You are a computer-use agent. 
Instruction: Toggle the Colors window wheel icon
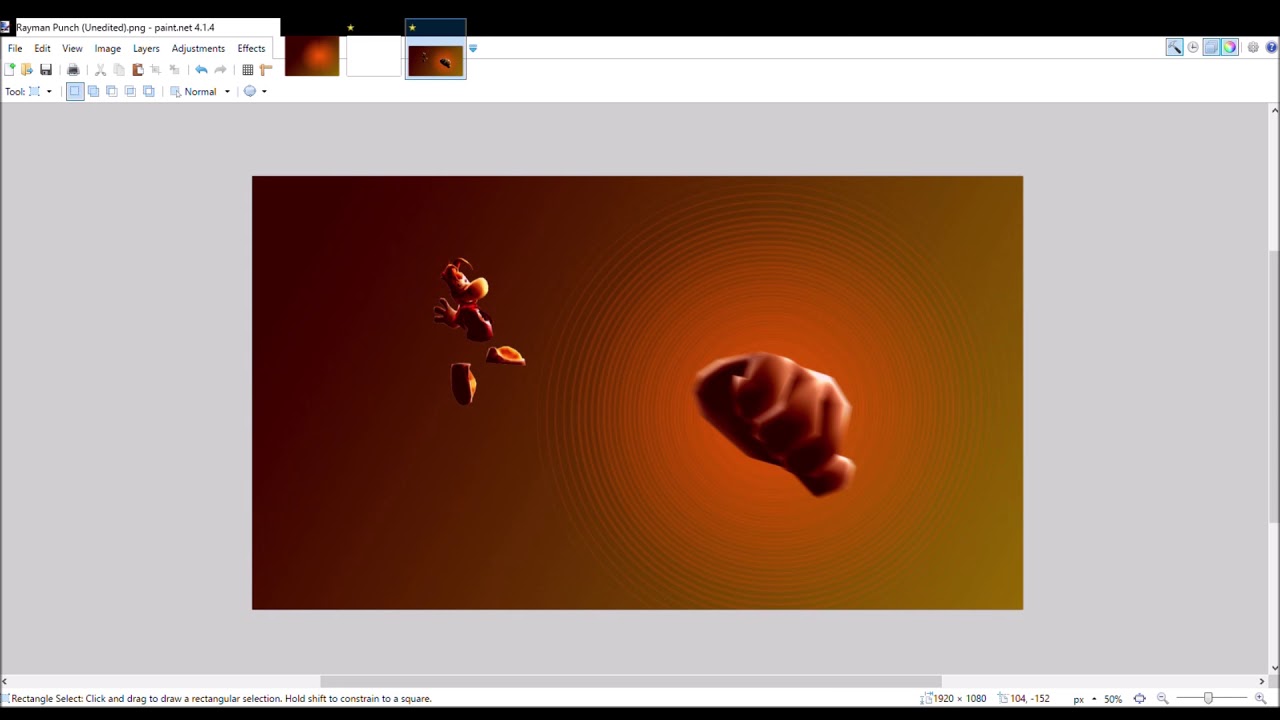[1229, 47]
